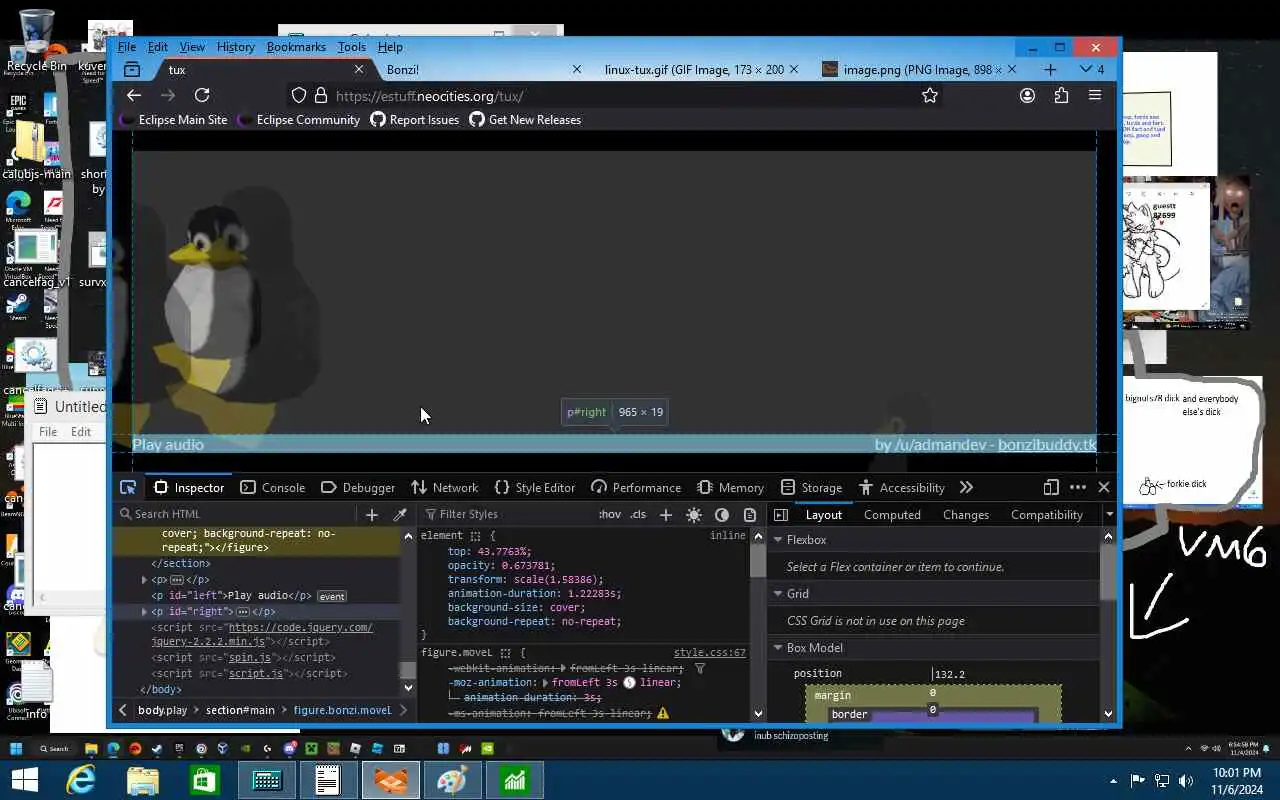Select body.play in the breadcrumb
The height and width of the screenshot is (800, 1280).
click(x=163, y=710)
